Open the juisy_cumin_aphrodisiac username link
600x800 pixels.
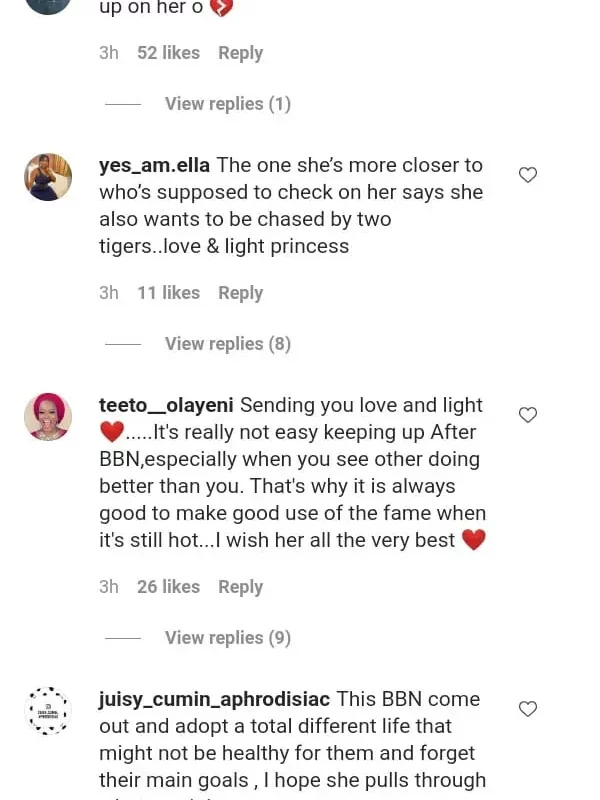214,700
